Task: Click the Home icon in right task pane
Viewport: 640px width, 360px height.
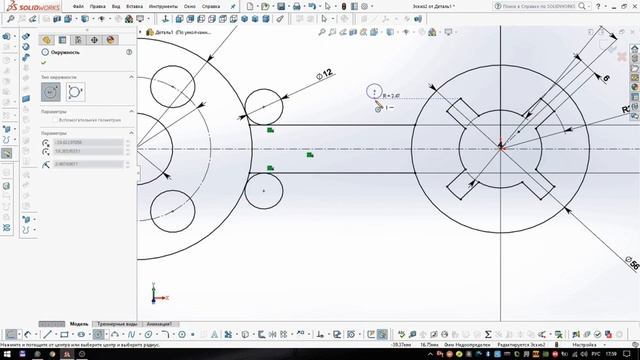Action: (x=635, y=49)
